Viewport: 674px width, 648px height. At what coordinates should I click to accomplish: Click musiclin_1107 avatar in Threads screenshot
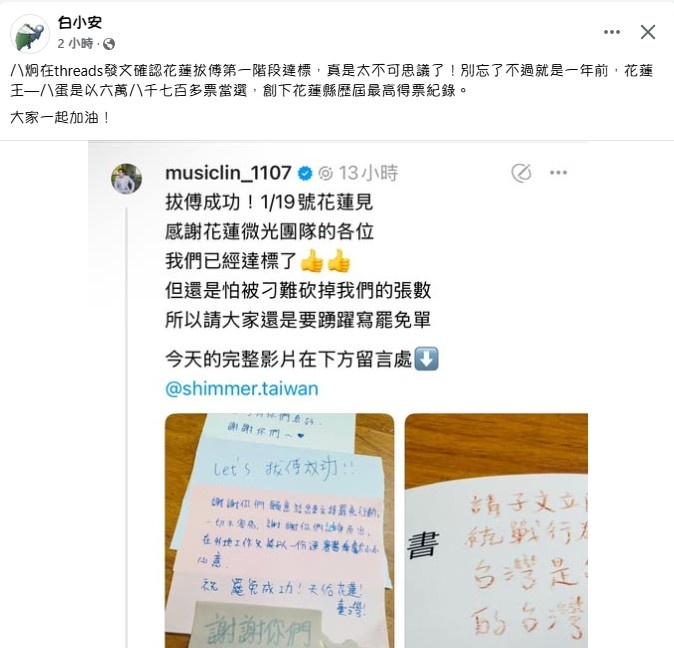coord(126,178)
